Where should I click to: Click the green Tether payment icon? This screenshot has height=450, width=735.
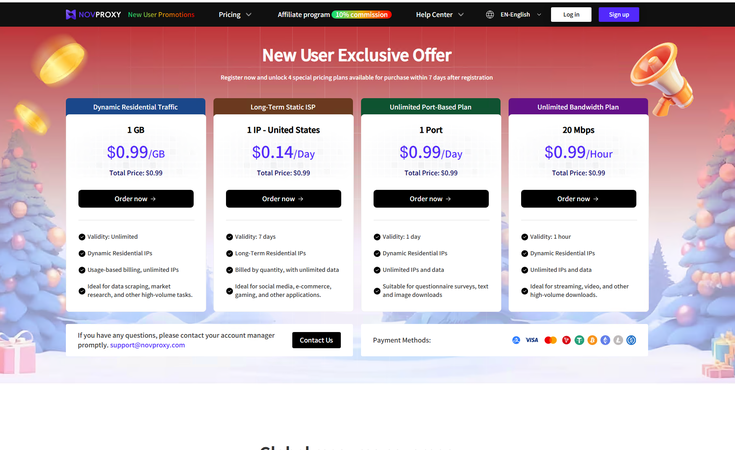[x=580, y=340]
